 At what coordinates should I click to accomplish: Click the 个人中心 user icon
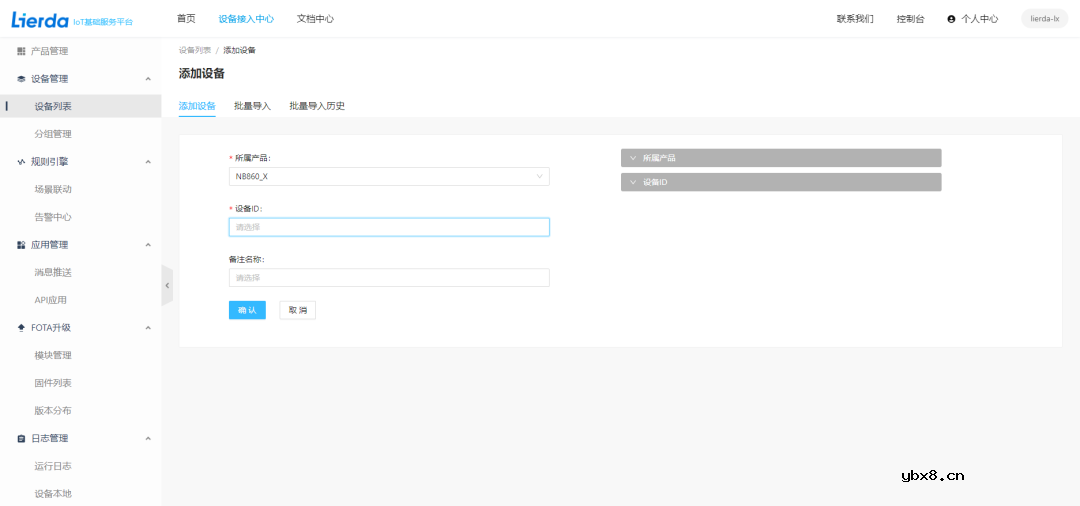click(951, 19)
